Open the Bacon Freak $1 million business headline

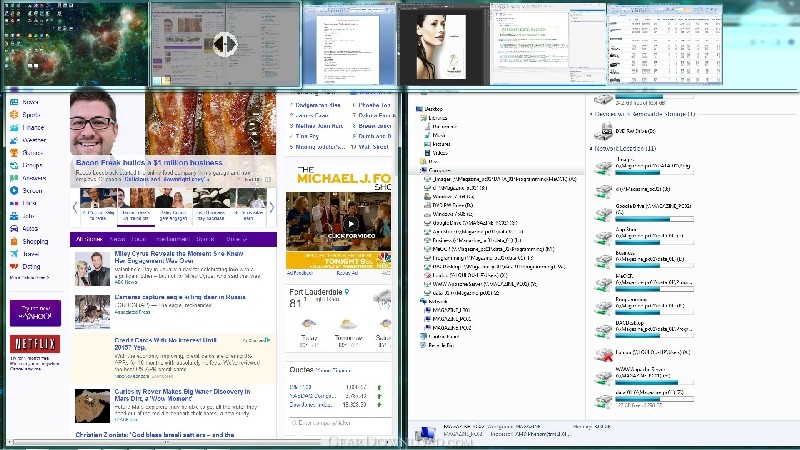click(149, 163)
